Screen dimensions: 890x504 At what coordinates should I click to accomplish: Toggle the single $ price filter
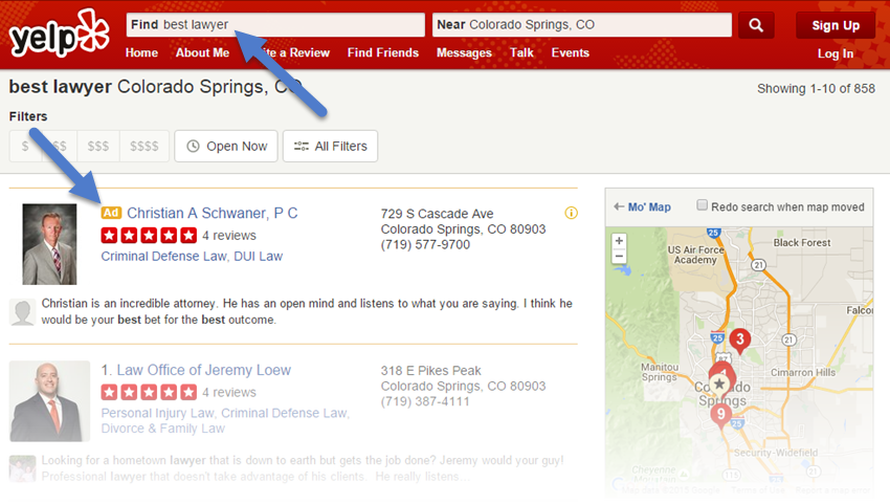pos(25,146)
